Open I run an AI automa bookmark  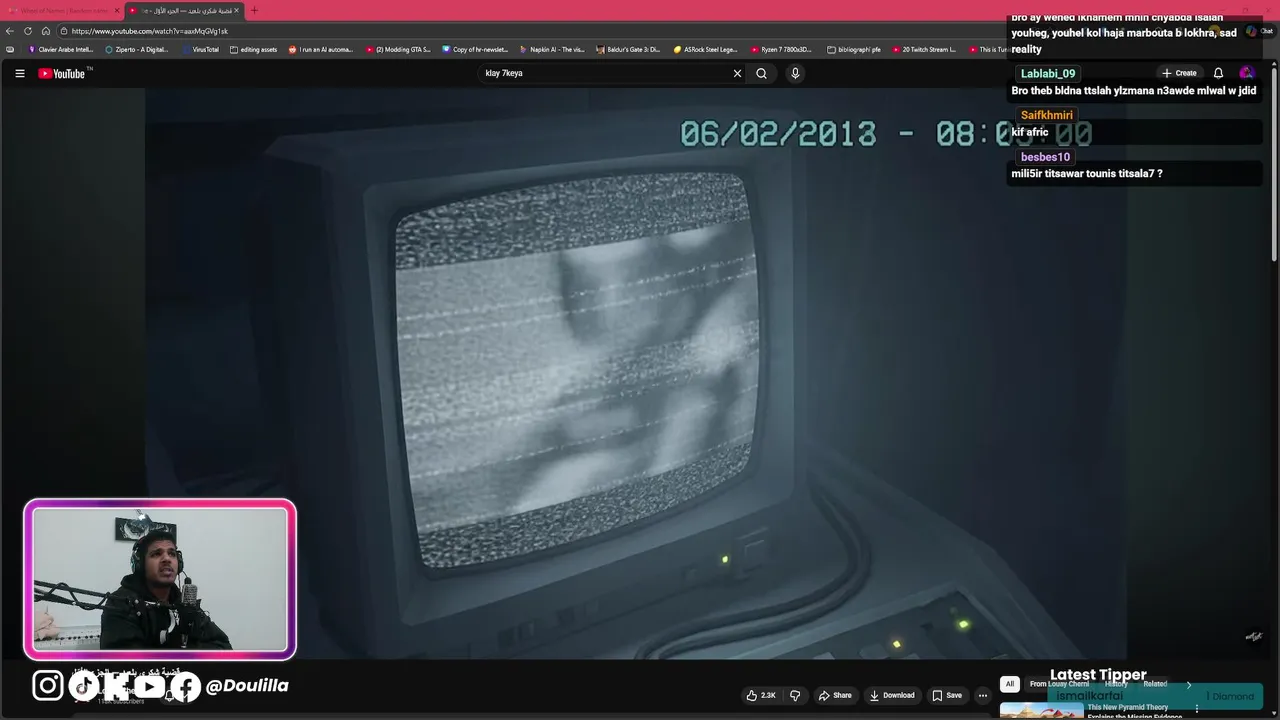(x=321, y=49)
